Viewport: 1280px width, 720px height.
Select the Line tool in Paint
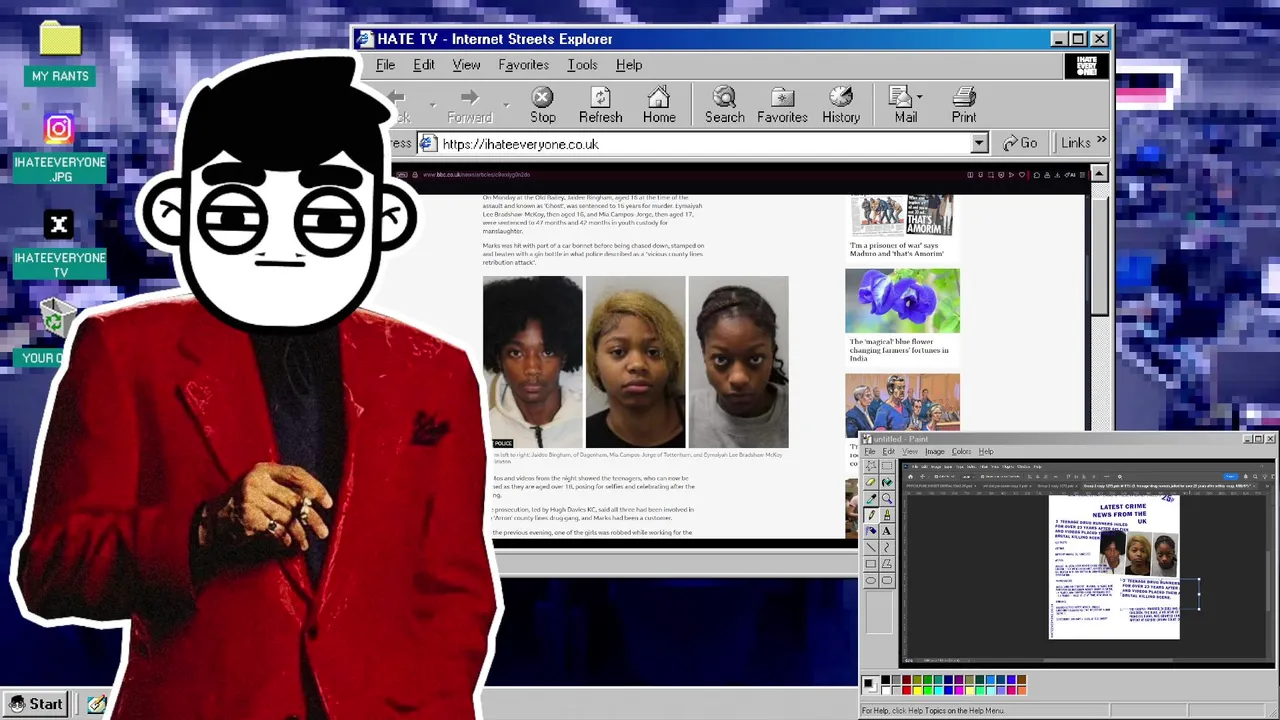click(870, 547)
